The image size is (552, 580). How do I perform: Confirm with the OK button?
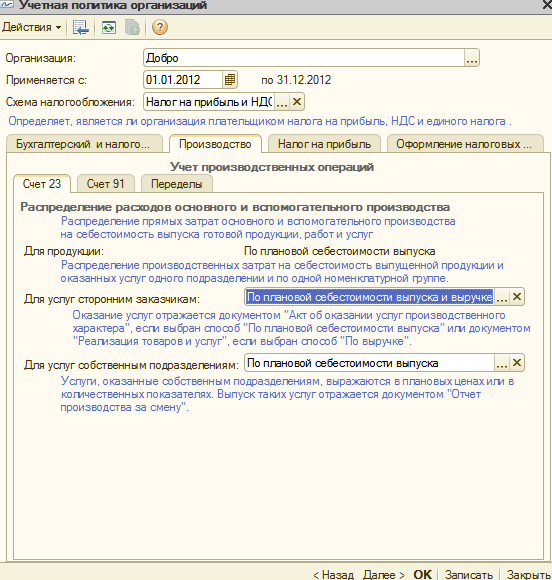(423, 574)
